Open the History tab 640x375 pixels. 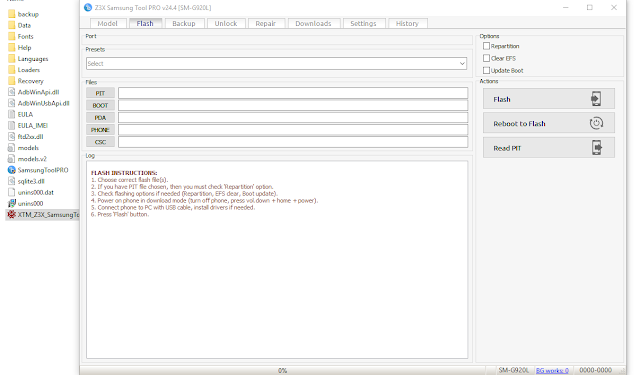coord(407,24)
